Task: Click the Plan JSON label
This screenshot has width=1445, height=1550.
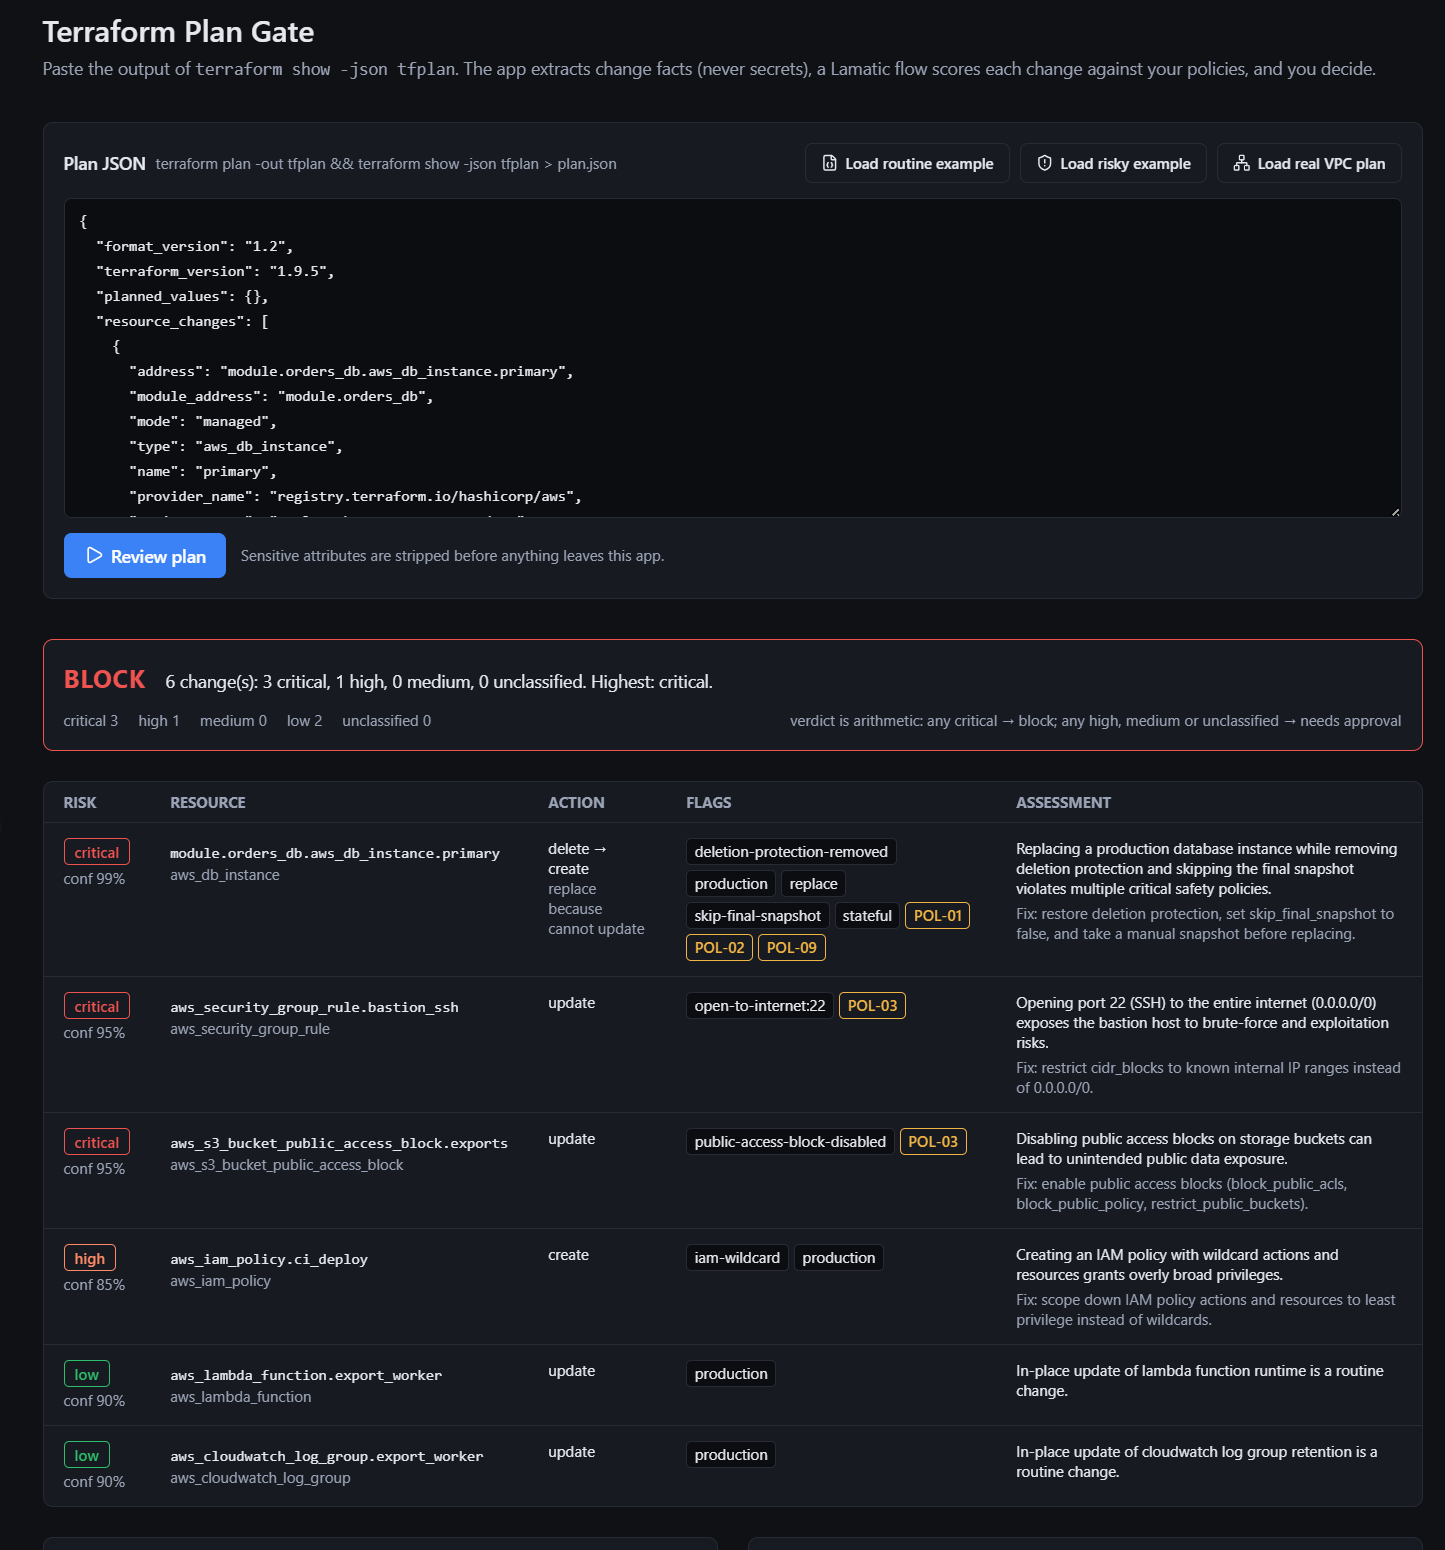Action: (x=105, y=163)
